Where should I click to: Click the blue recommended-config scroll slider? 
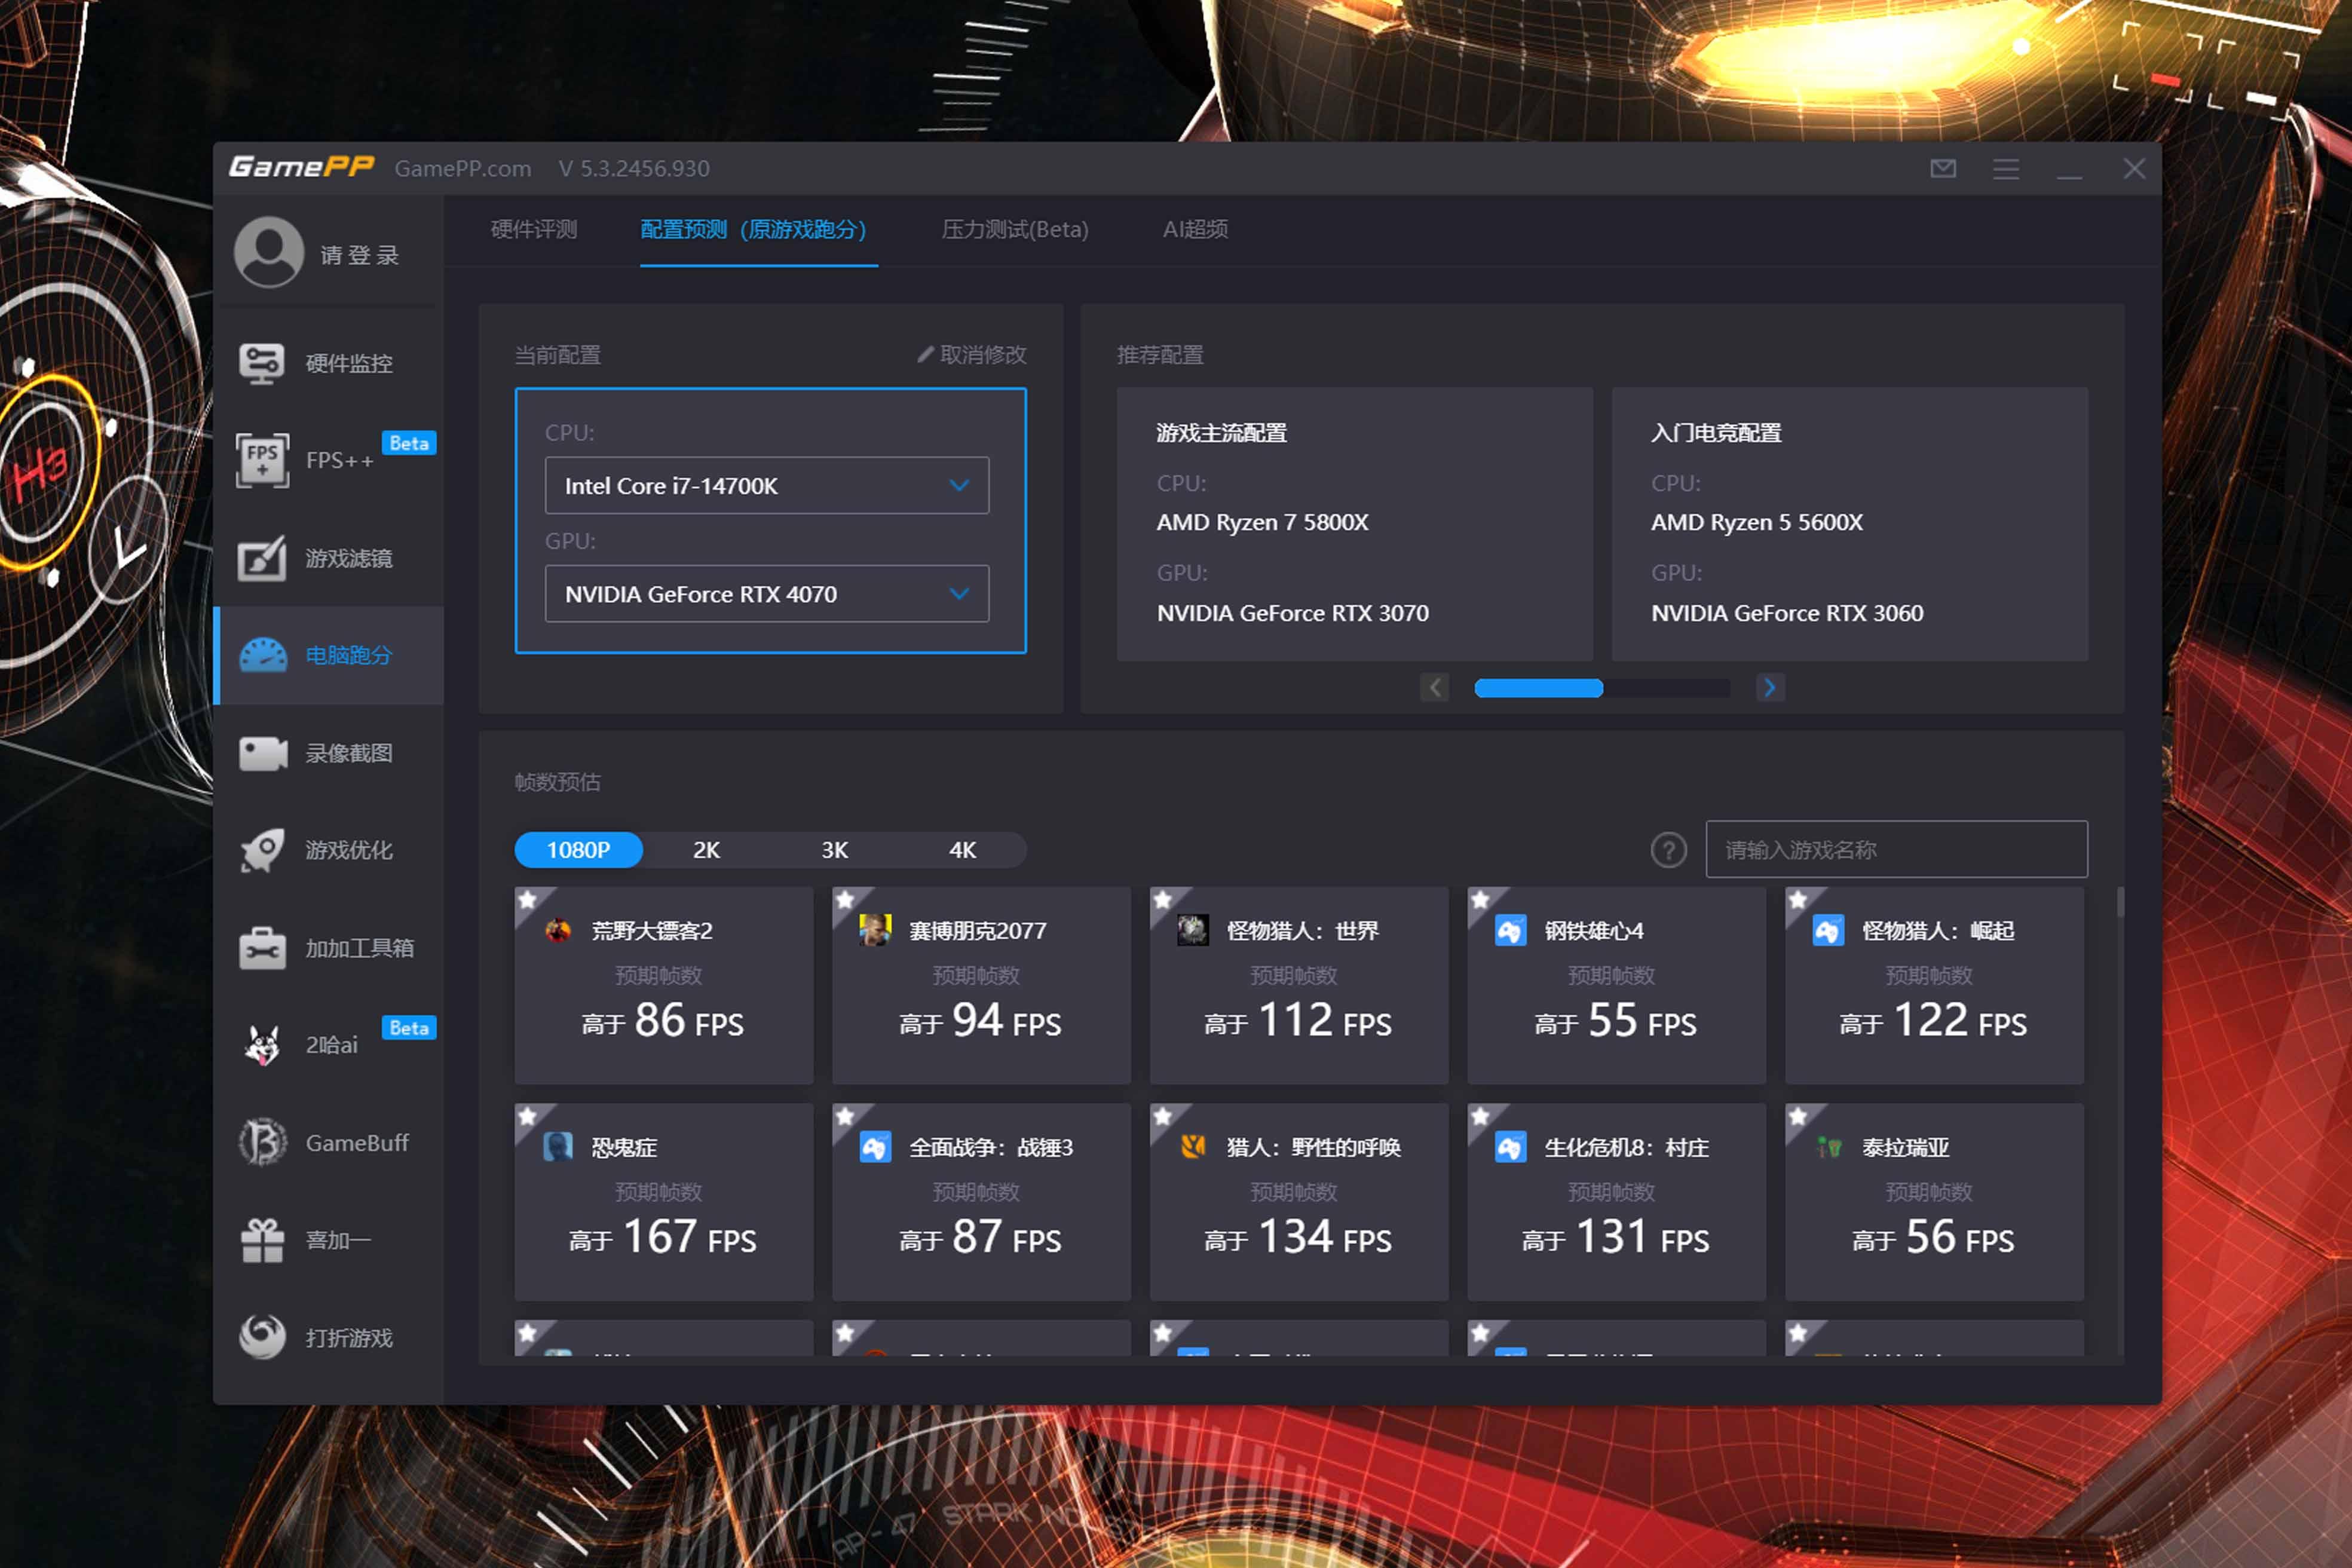[1538, 688]
